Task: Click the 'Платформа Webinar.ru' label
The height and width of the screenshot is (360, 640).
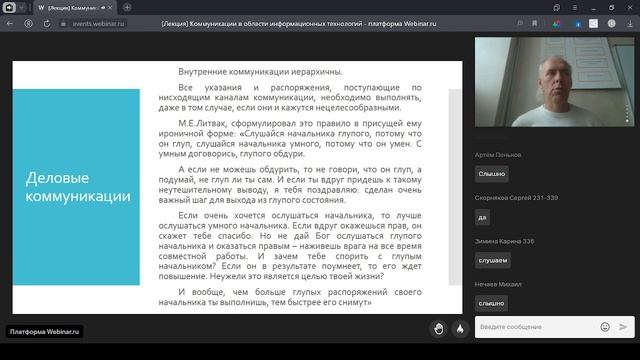Action: tap(44, 332)
